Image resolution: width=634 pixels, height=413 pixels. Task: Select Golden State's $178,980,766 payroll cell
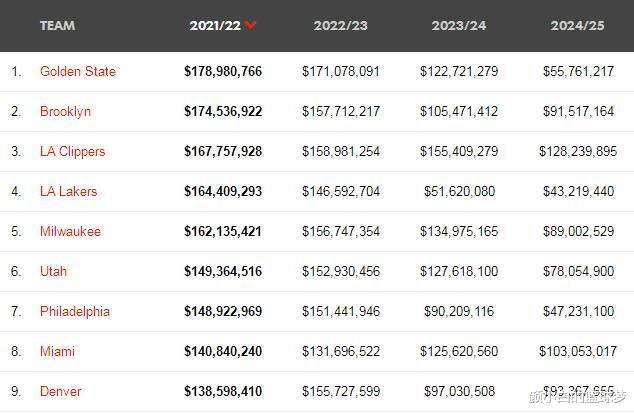223,71
